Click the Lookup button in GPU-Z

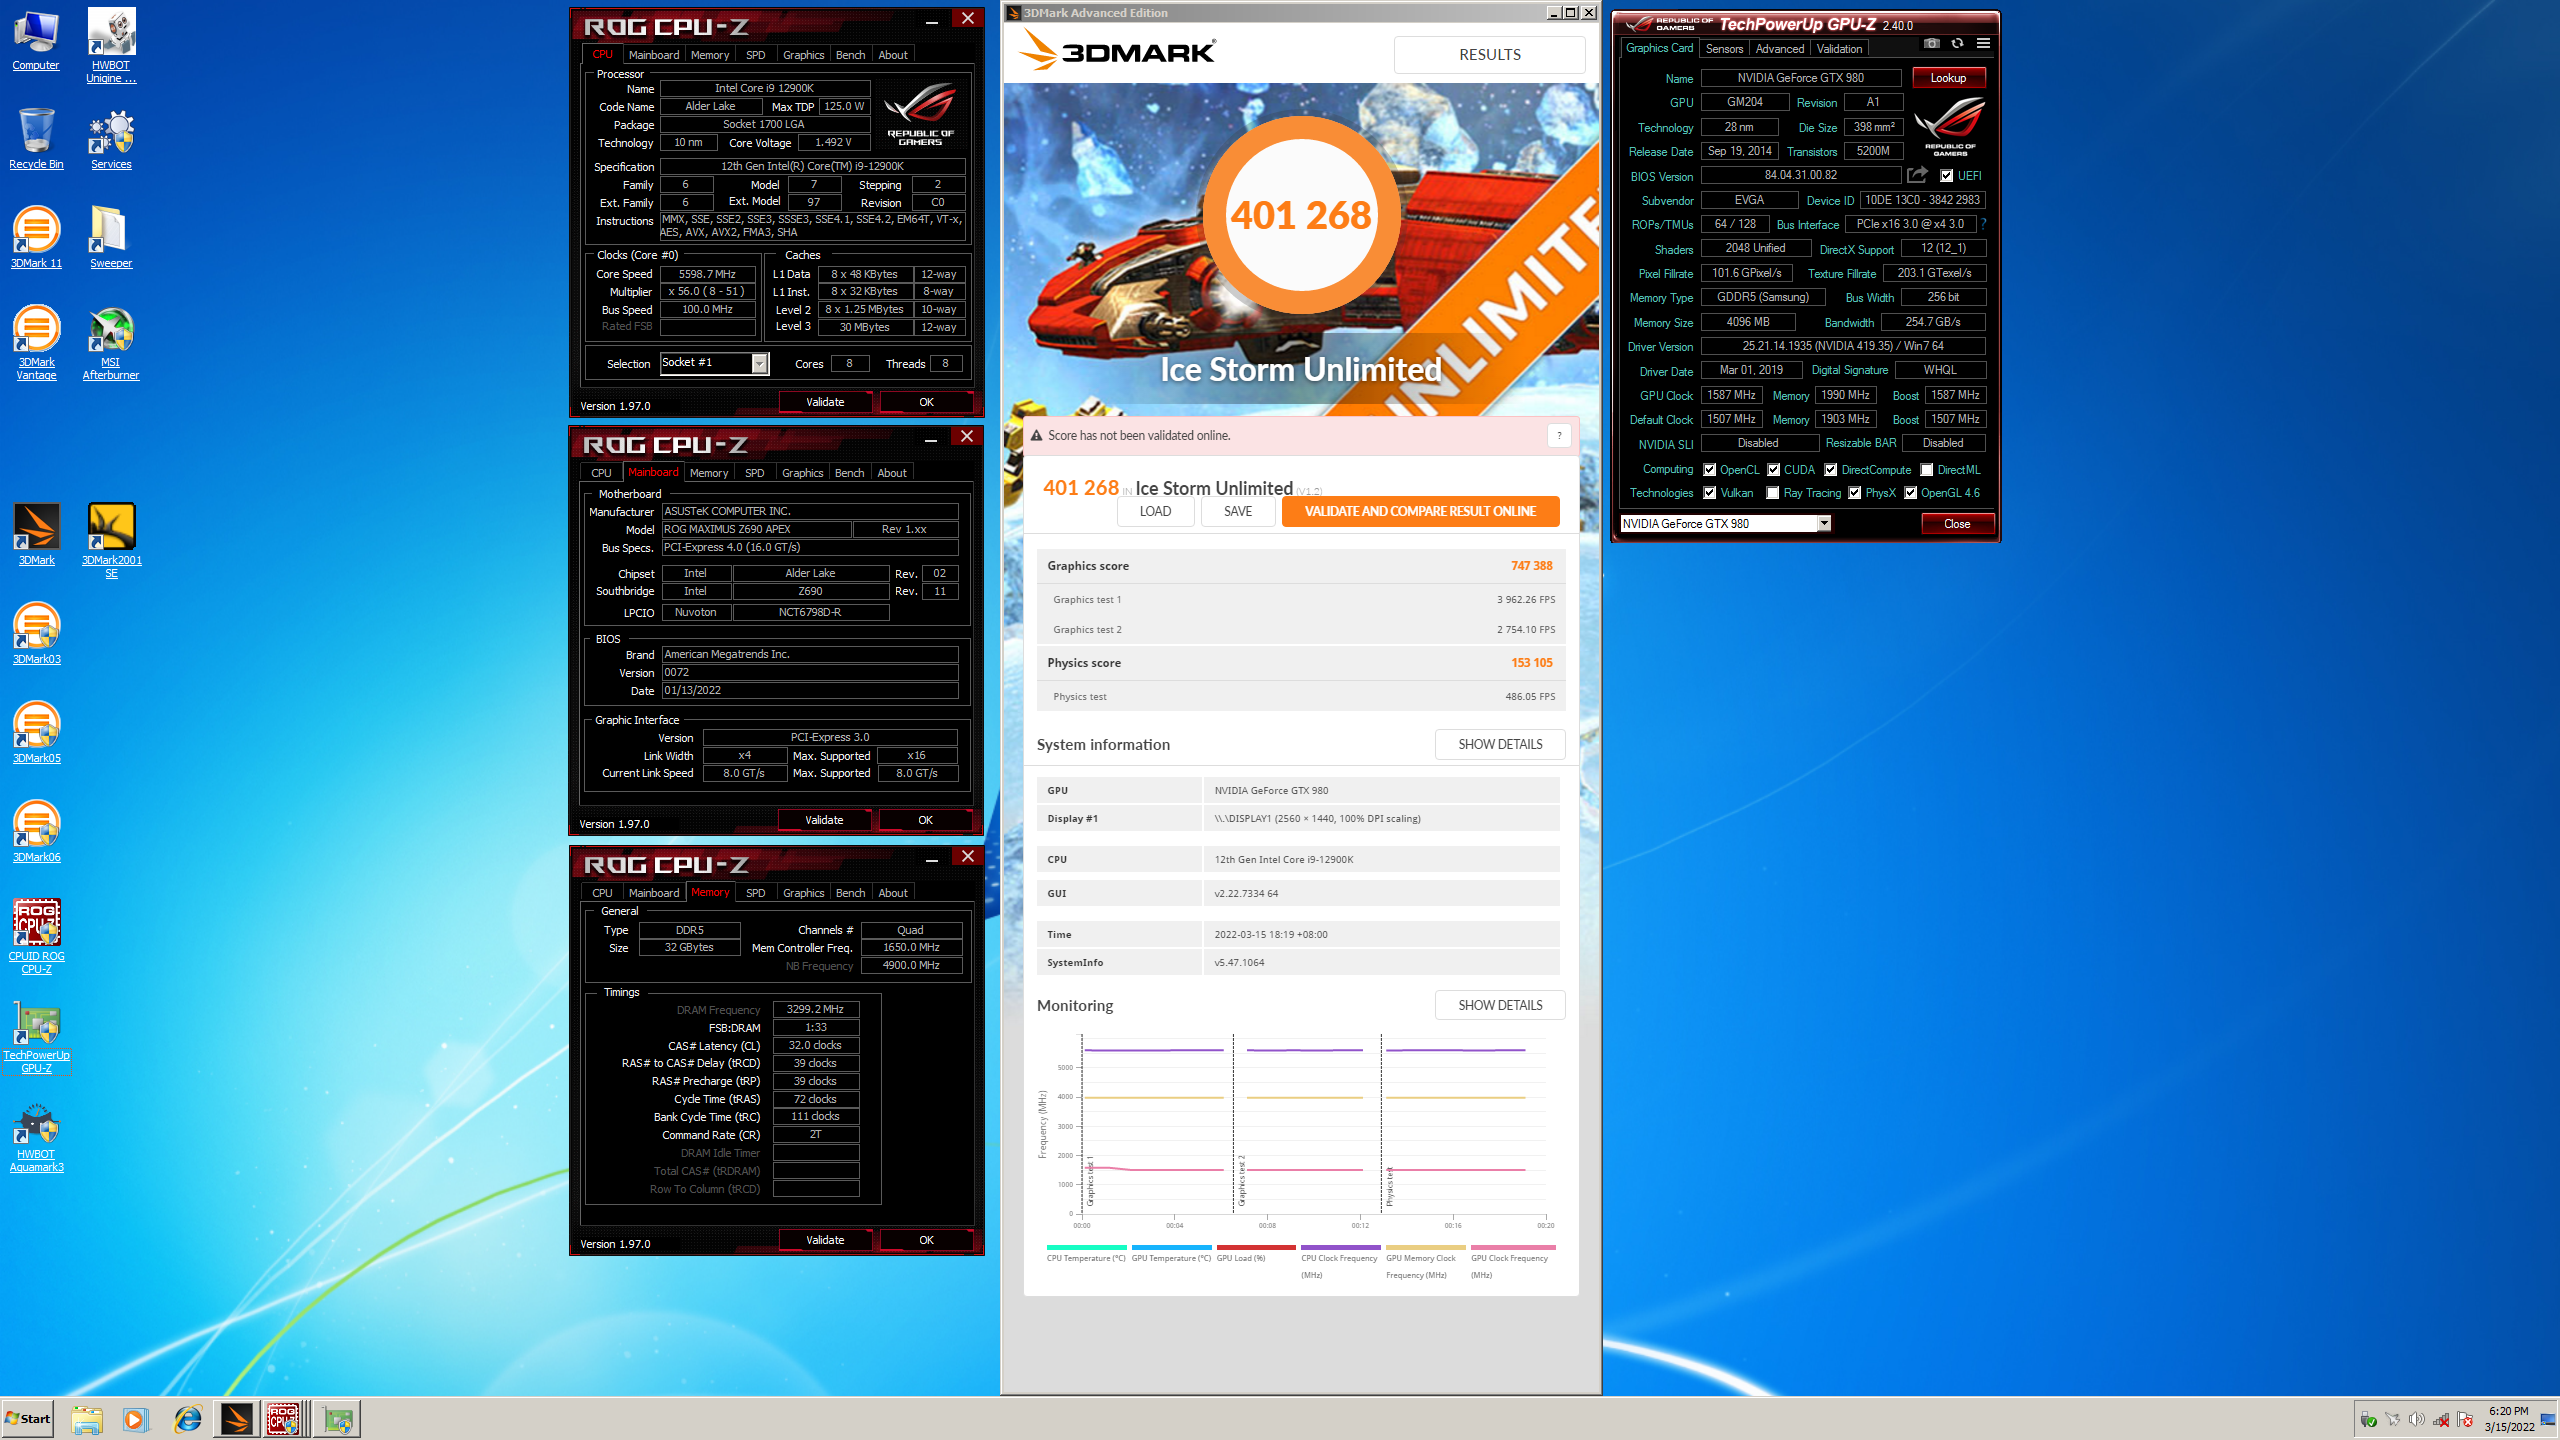(1949, 78)
